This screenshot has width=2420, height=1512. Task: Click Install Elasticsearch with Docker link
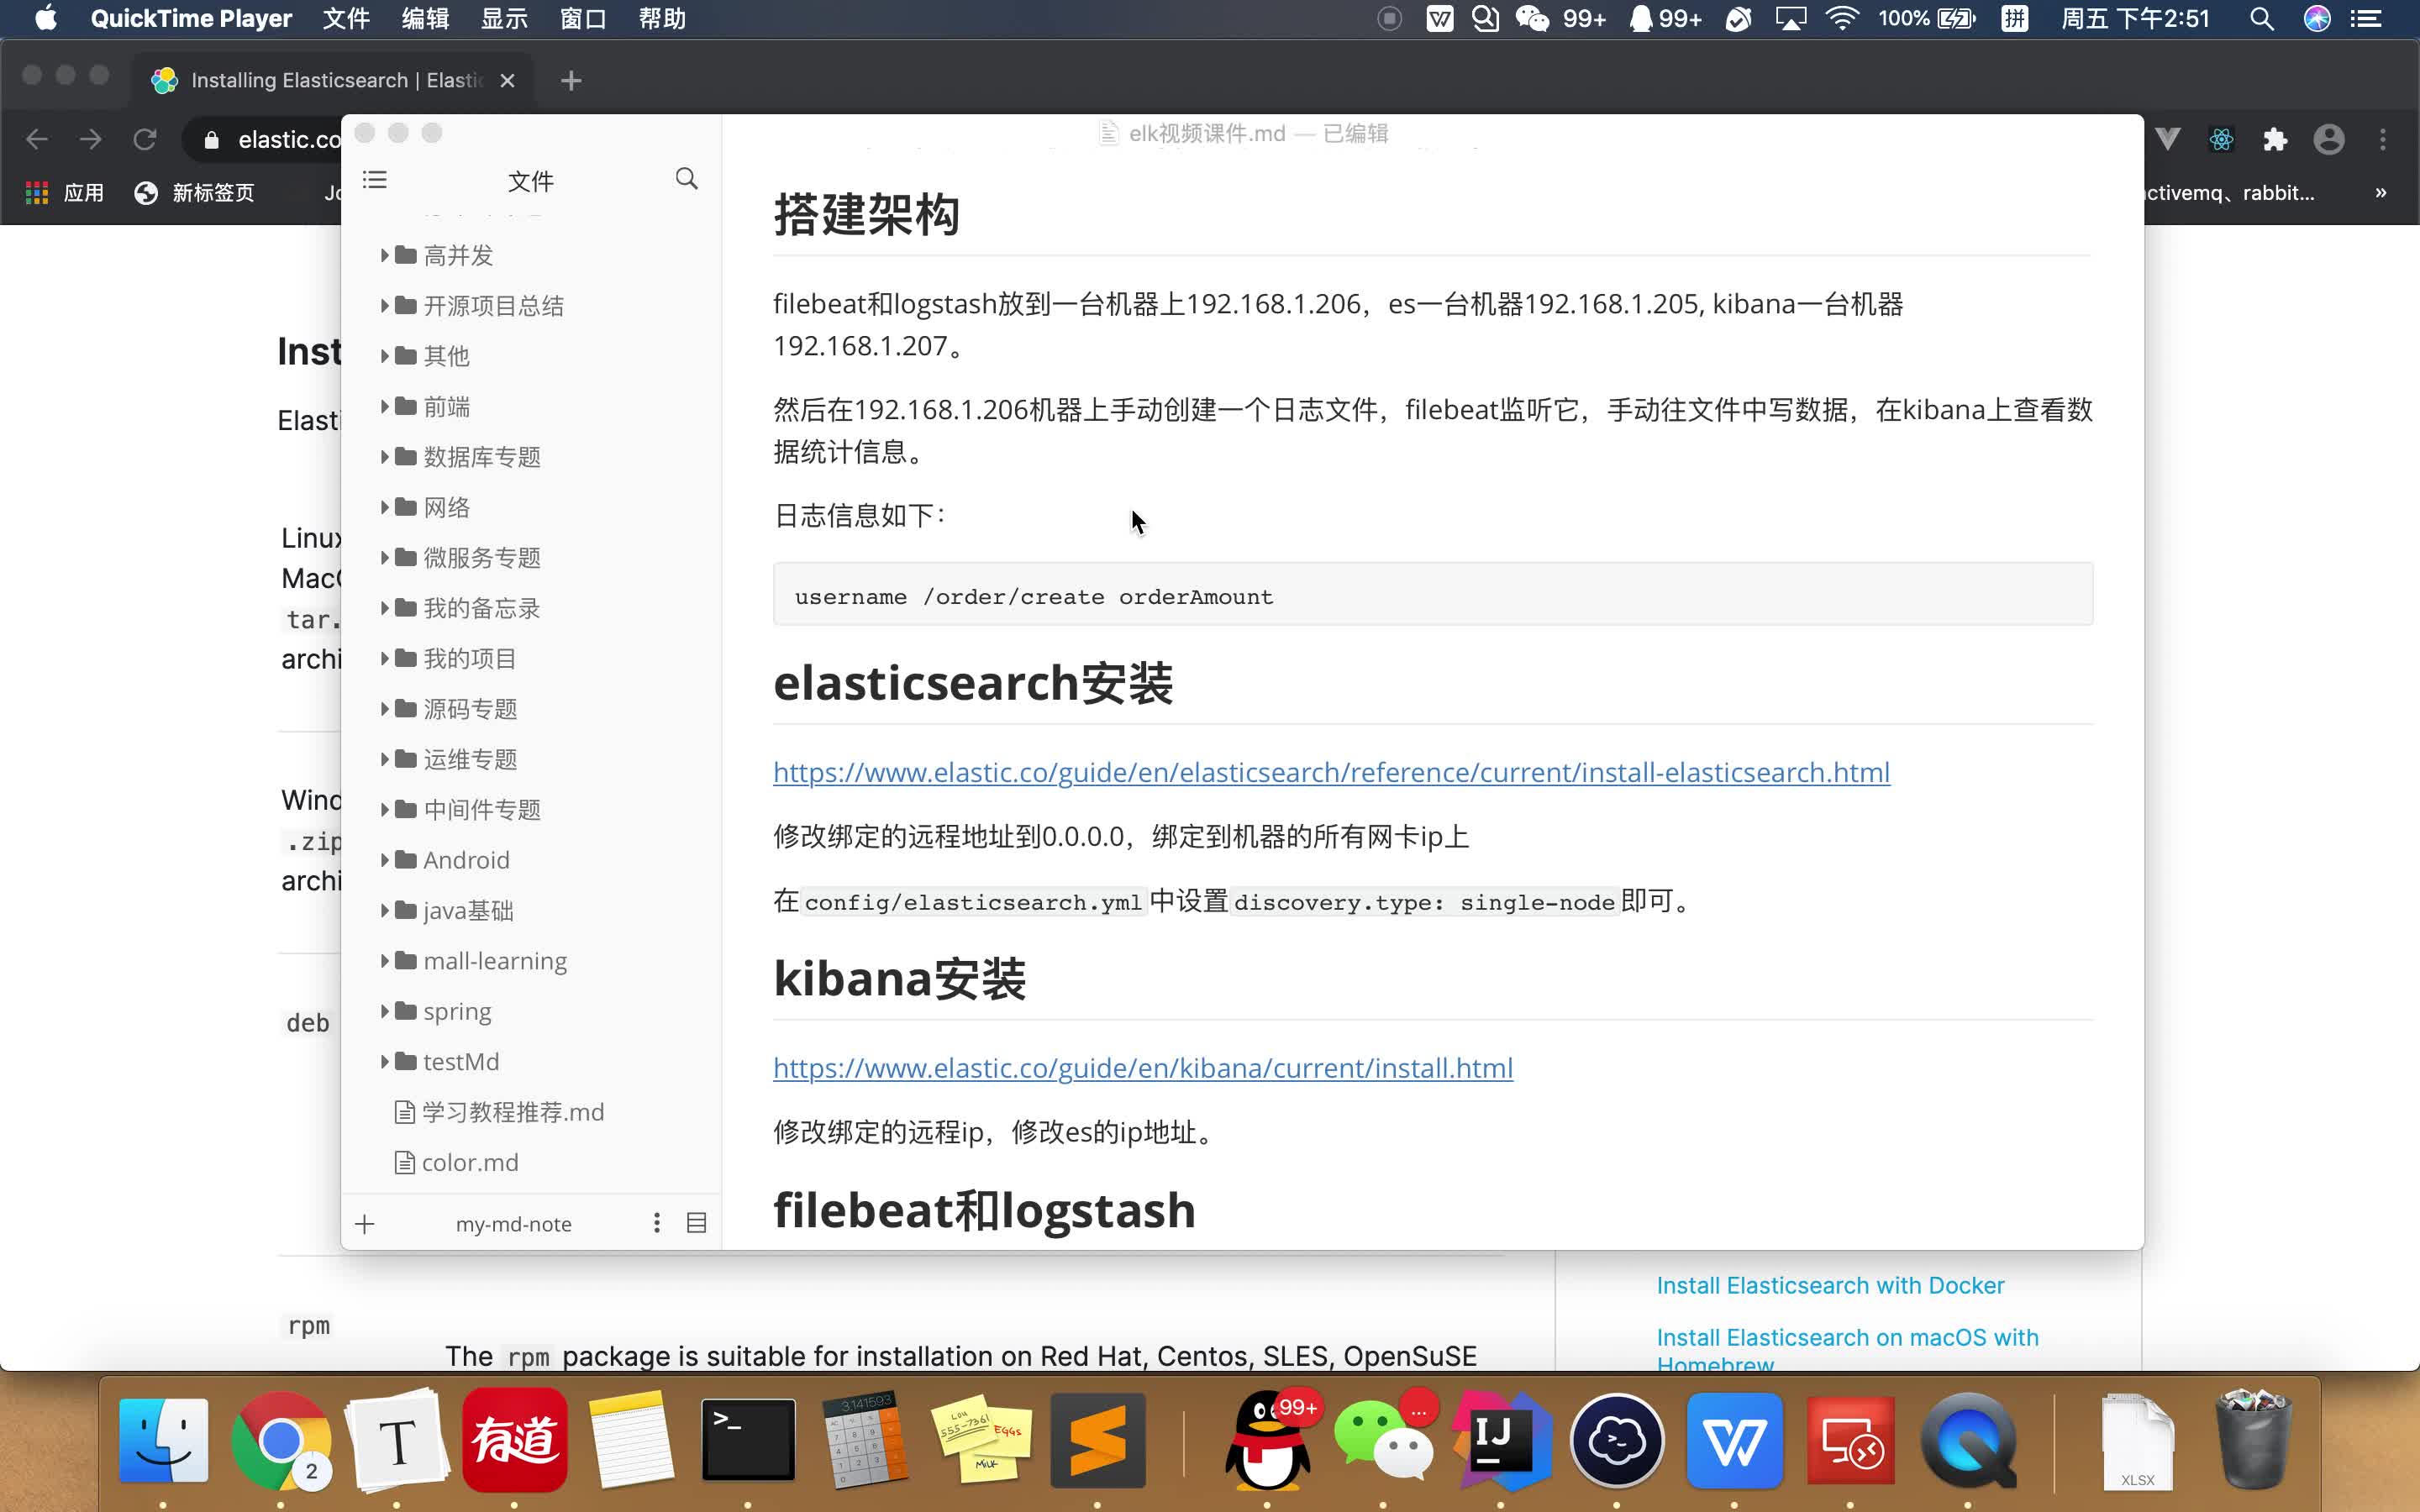pyautogui.click(x=1830, y=1285)
